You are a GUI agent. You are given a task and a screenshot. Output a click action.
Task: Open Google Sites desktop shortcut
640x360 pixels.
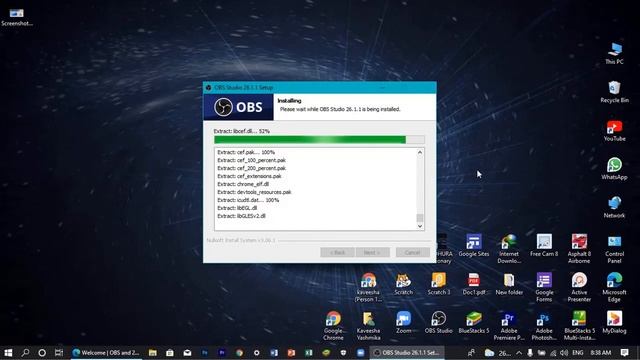coord(473,245)
